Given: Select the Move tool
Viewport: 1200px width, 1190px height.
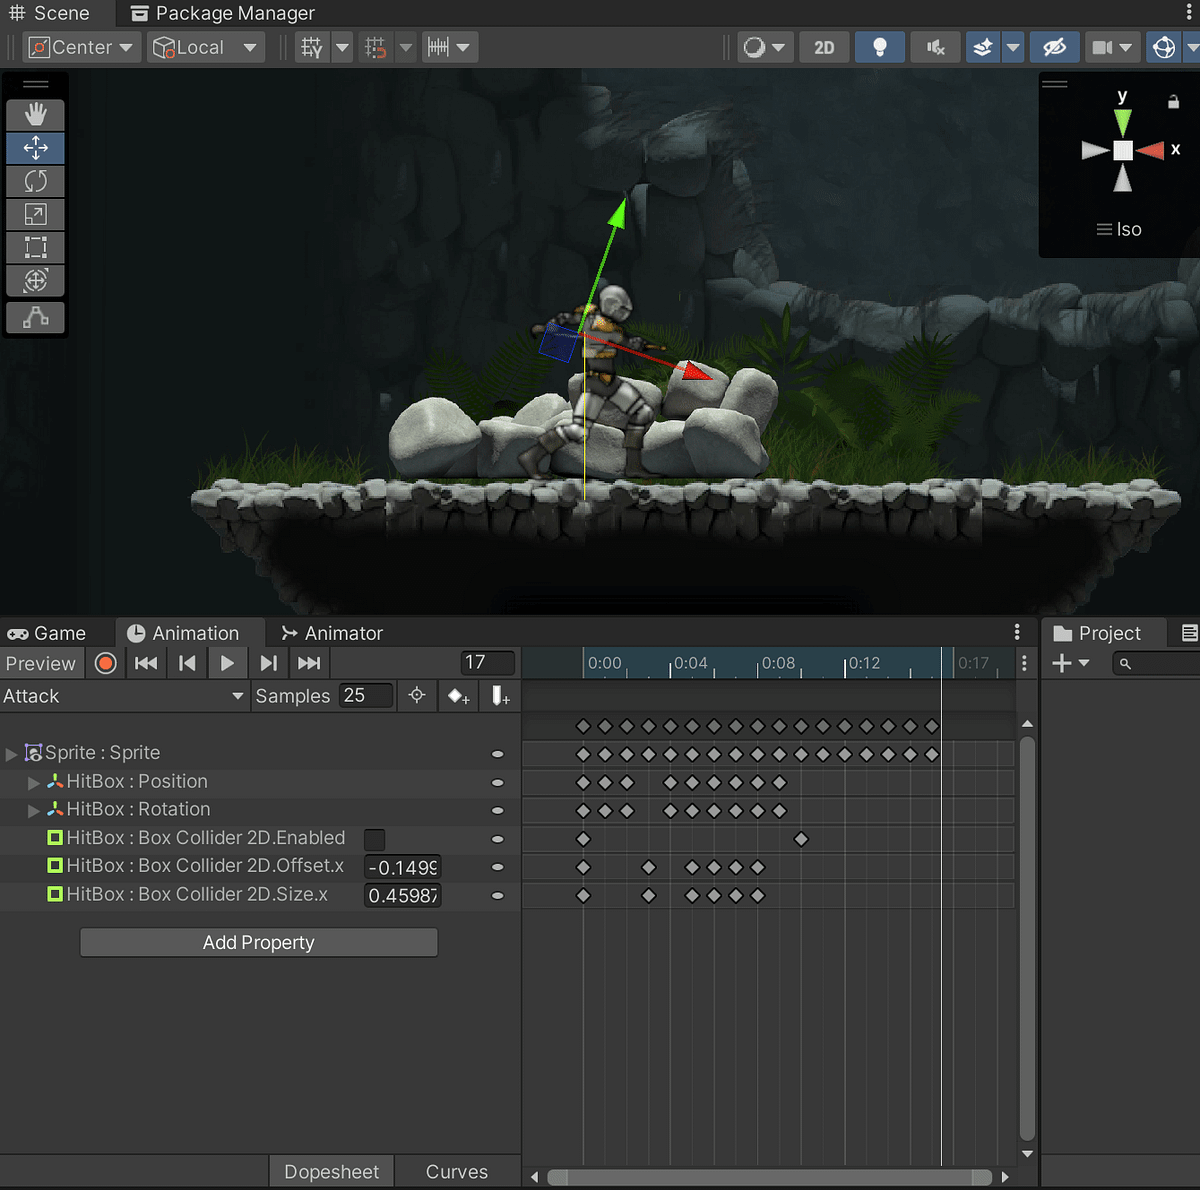Looking at the screenshot, I should point(35,148).
